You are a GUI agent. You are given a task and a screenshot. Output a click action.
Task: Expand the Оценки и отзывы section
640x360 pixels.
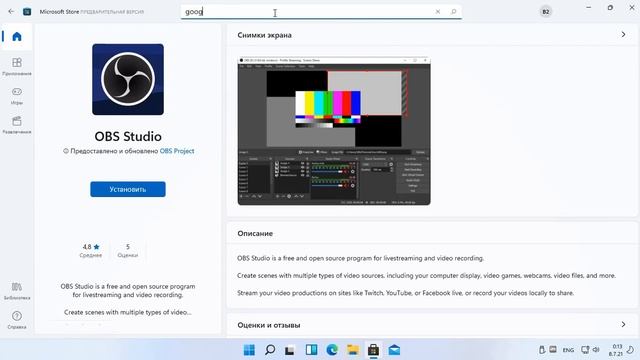pyautogui.click(x=623, y=324)
